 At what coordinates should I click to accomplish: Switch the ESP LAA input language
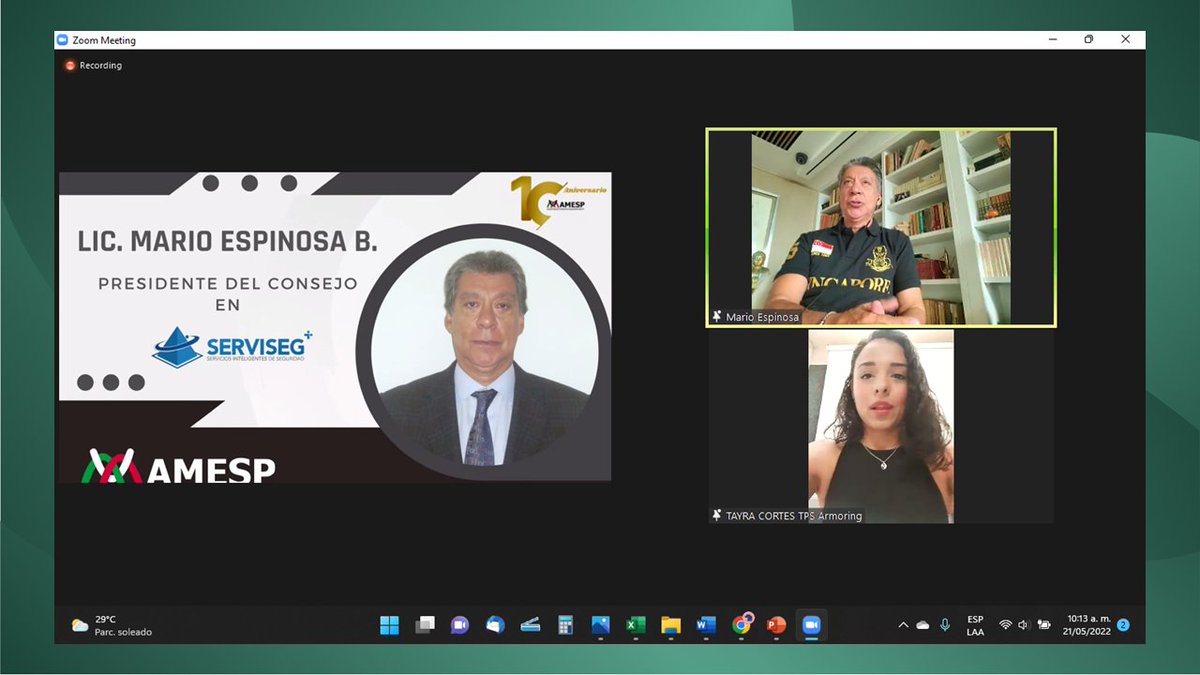tap(975, 625)
